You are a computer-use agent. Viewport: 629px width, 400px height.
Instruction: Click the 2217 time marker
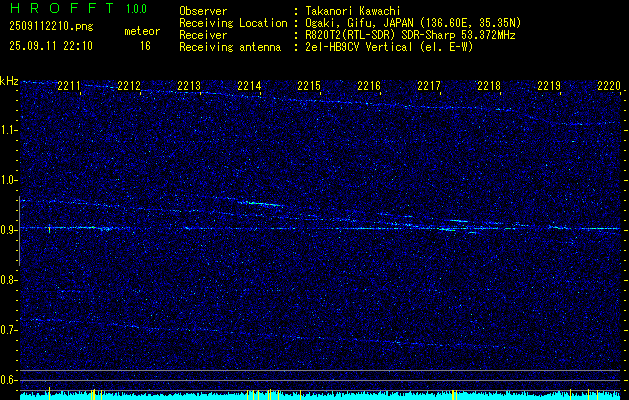[429, 87]
